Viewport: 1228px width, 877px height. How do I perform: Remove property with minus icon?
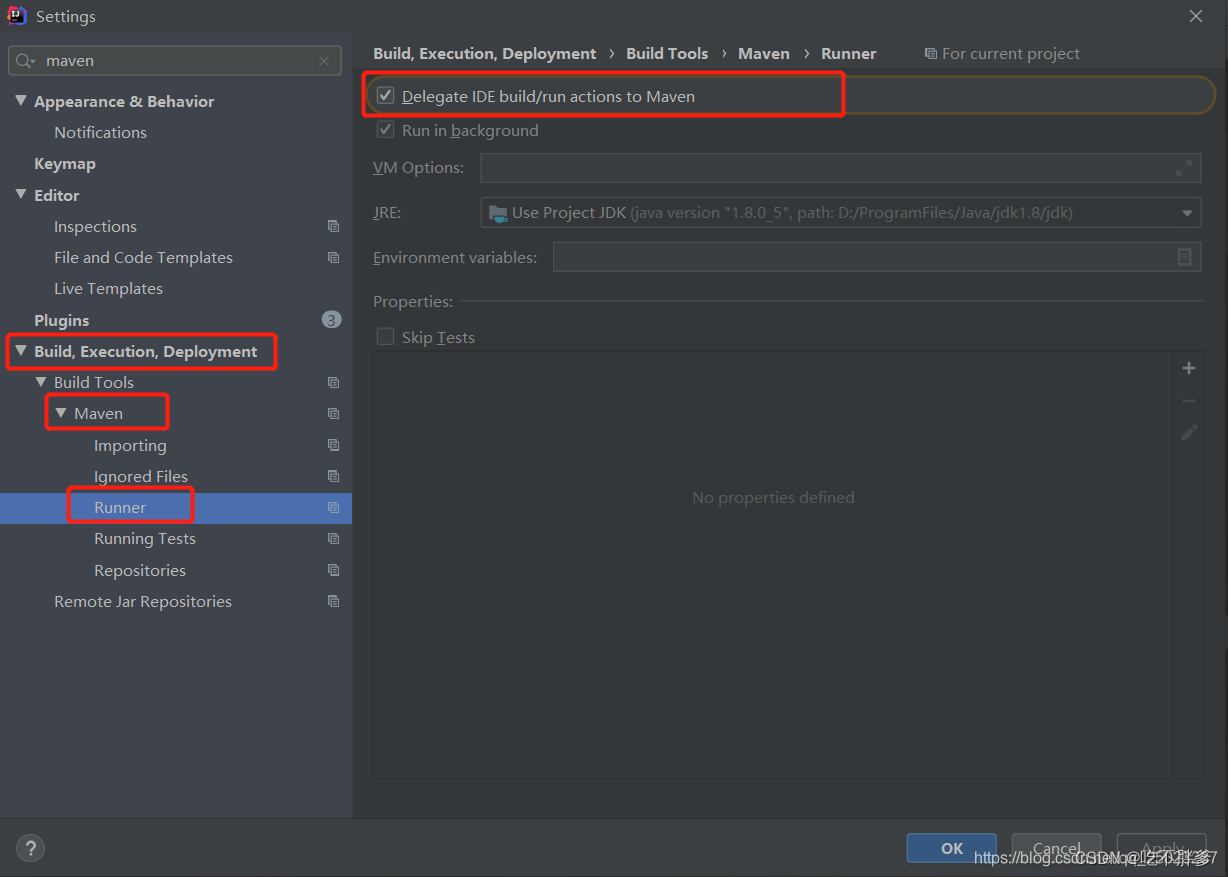coord(1189,401)
